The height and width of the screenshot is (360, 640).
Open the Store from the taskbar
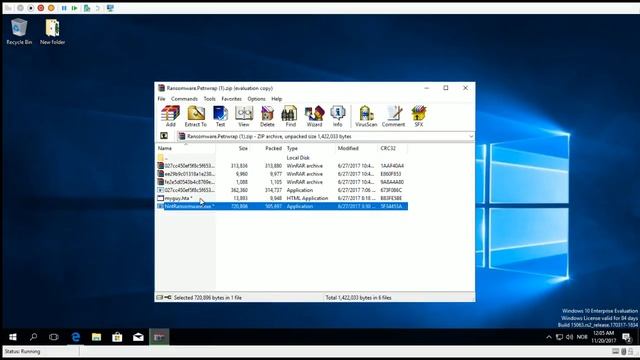click(117, 337)
